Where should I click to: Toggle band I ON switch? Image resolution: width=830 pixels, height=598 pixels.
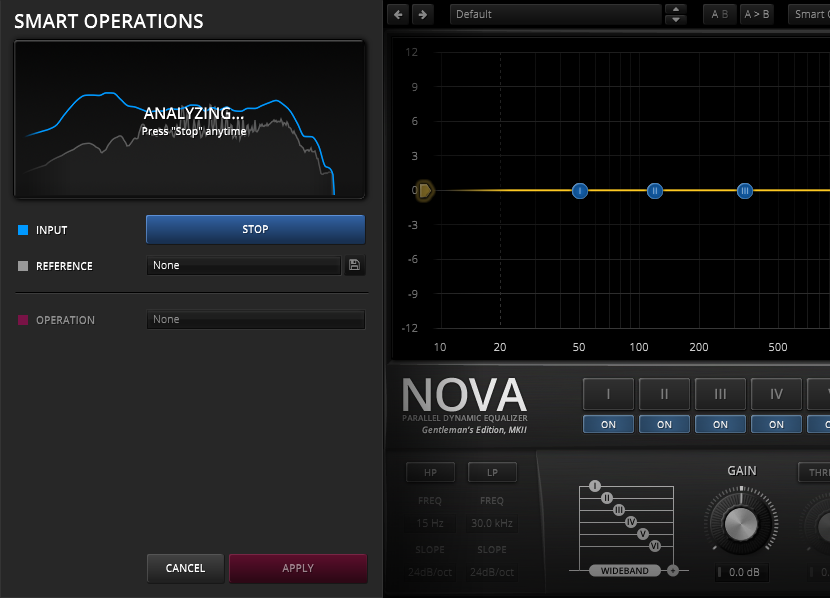pos(608,424)
